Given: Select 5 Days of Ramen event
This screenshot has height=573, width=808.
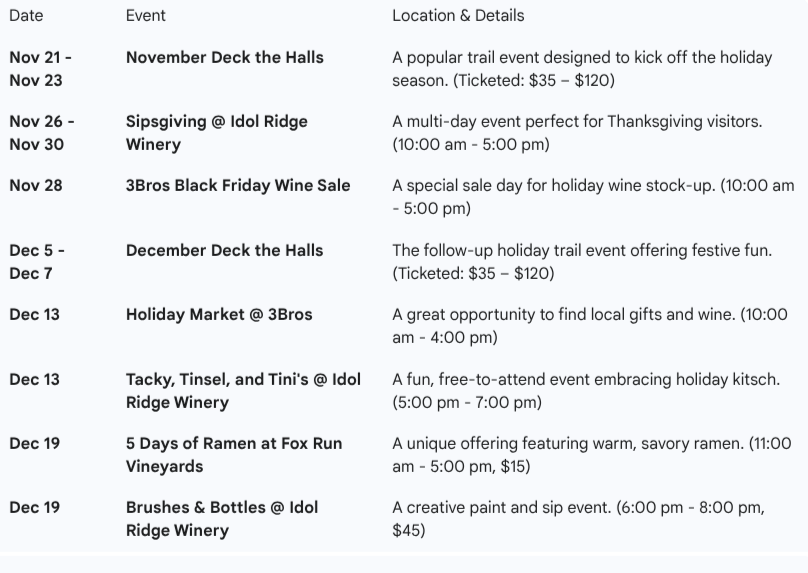Looking at the screenshot, I should (x=234, y=454).
